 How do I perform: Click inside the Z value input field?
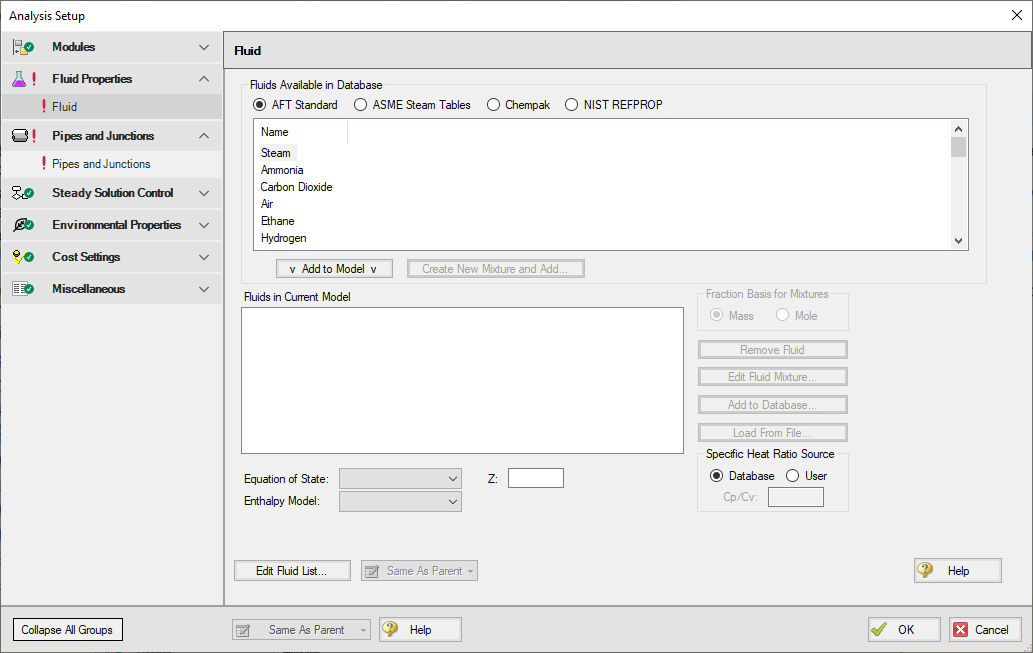(535, 478)
